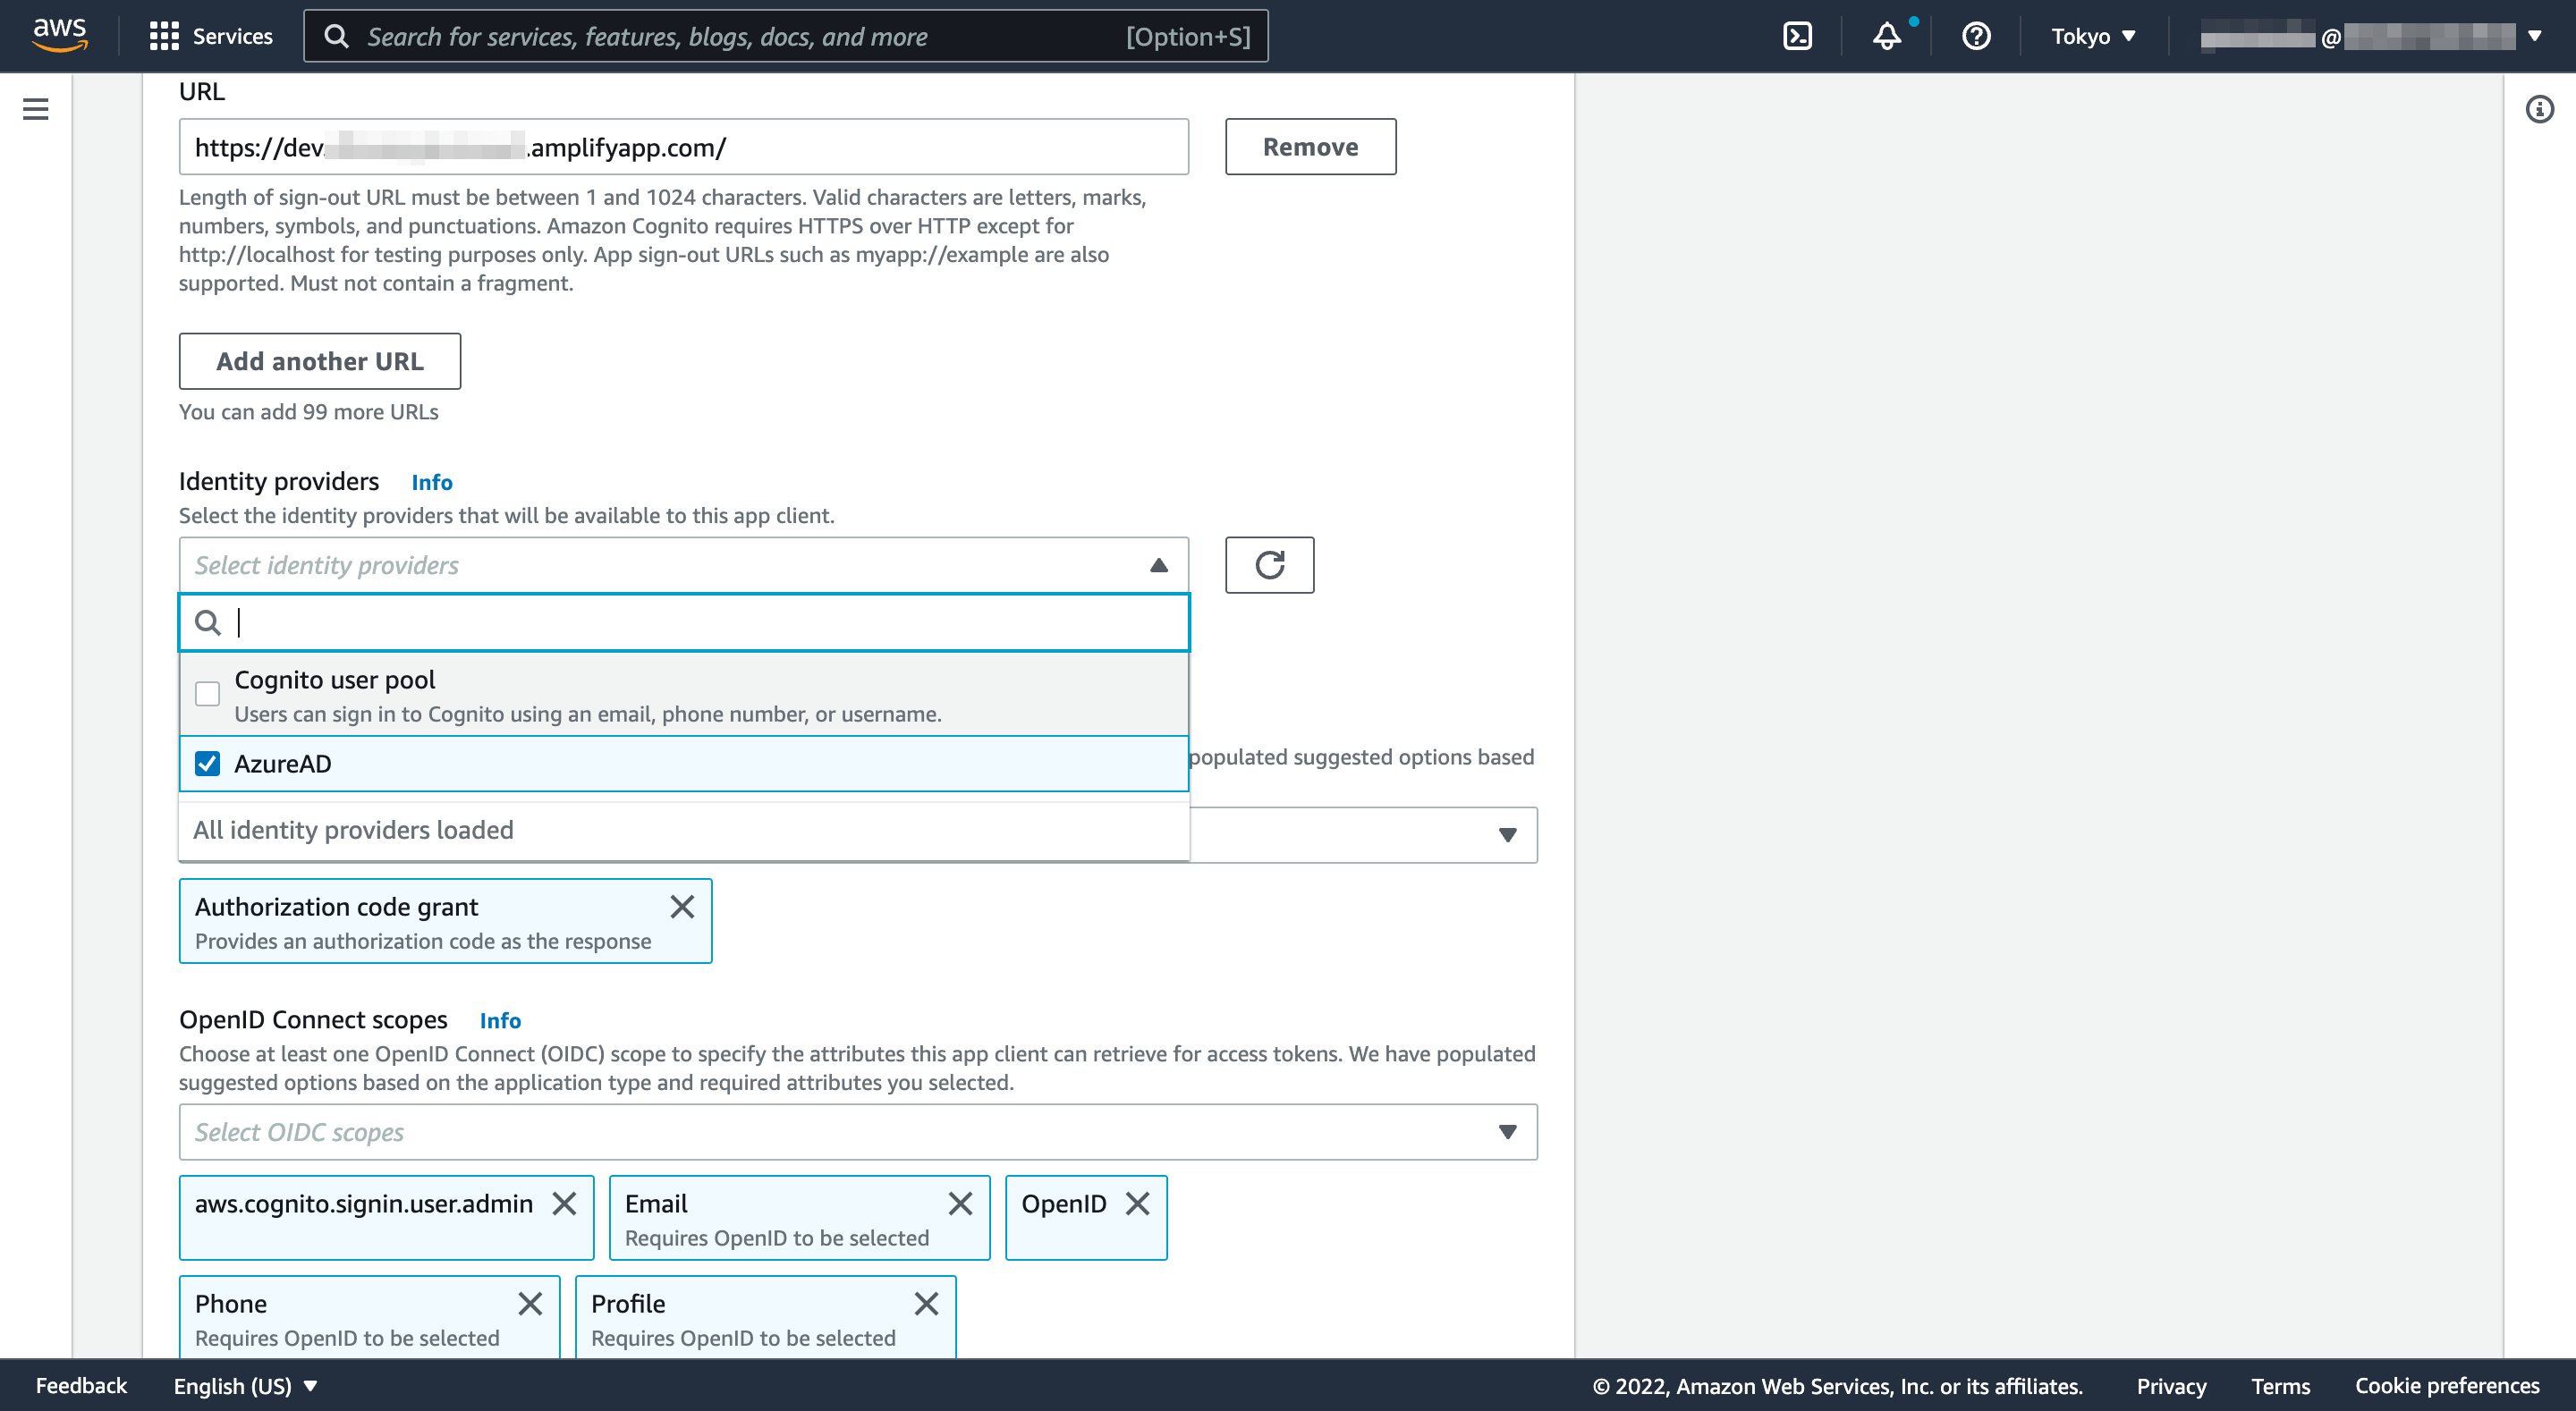Open the info panel on the right edge
This screenshot has width=2576, height=1411.
pyautogui.click(x=2540, y=110)
